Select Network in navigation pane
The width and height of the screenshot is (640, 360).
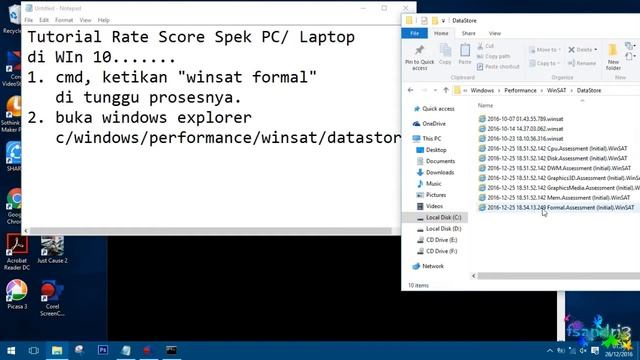click(x=428, y=266)
